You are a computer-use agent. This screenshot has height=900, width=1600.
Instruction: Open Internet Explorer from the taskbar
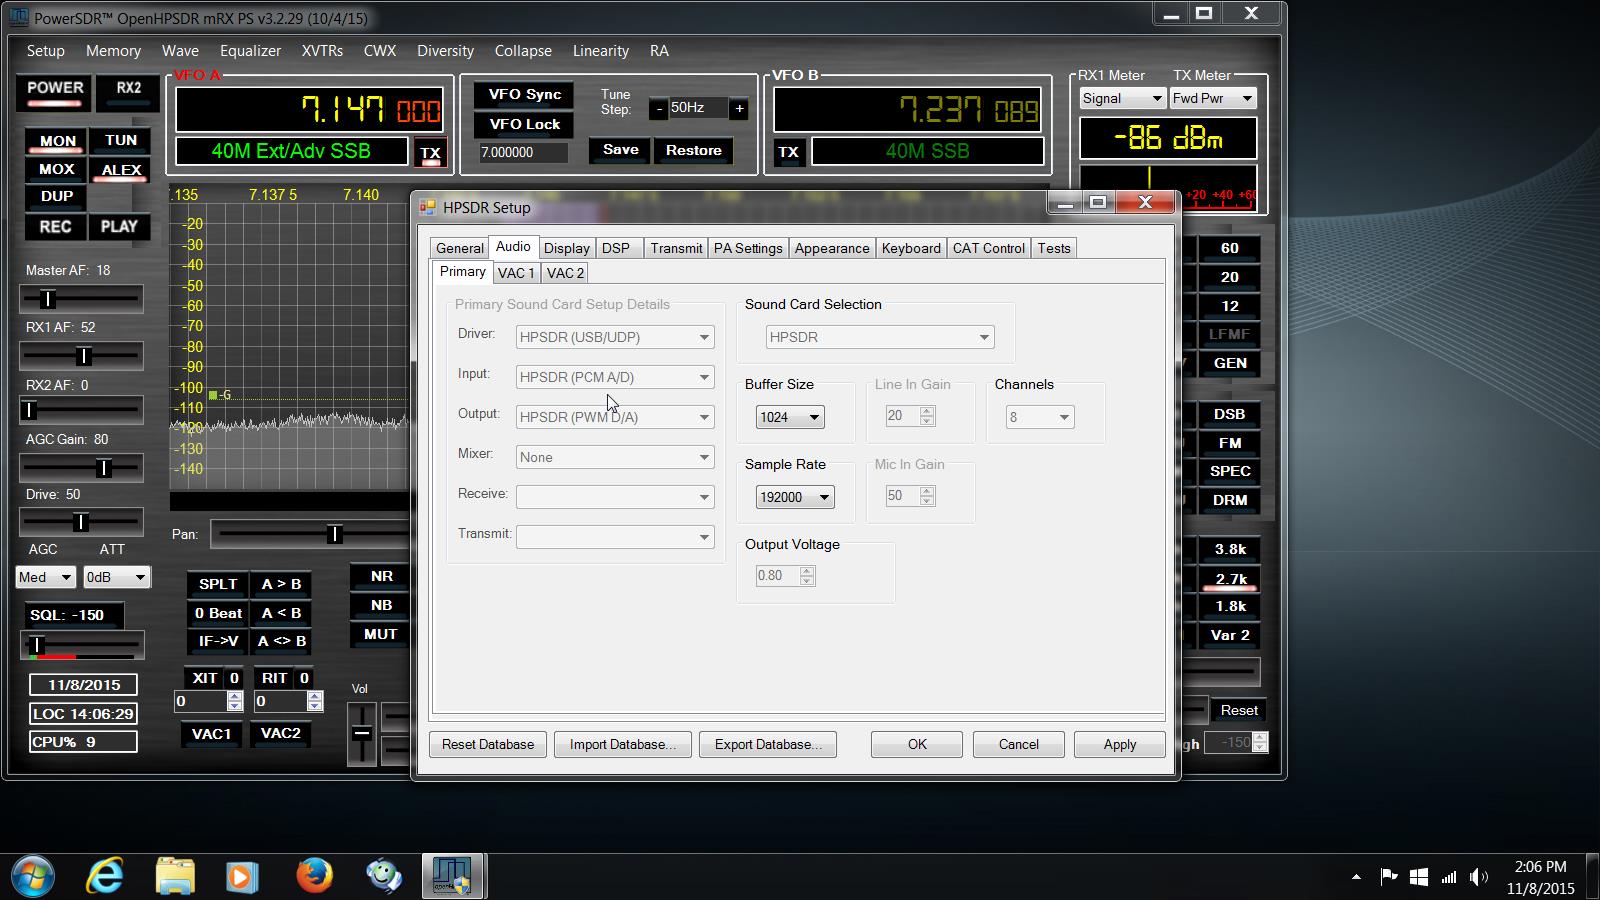[x=105, y=876]
